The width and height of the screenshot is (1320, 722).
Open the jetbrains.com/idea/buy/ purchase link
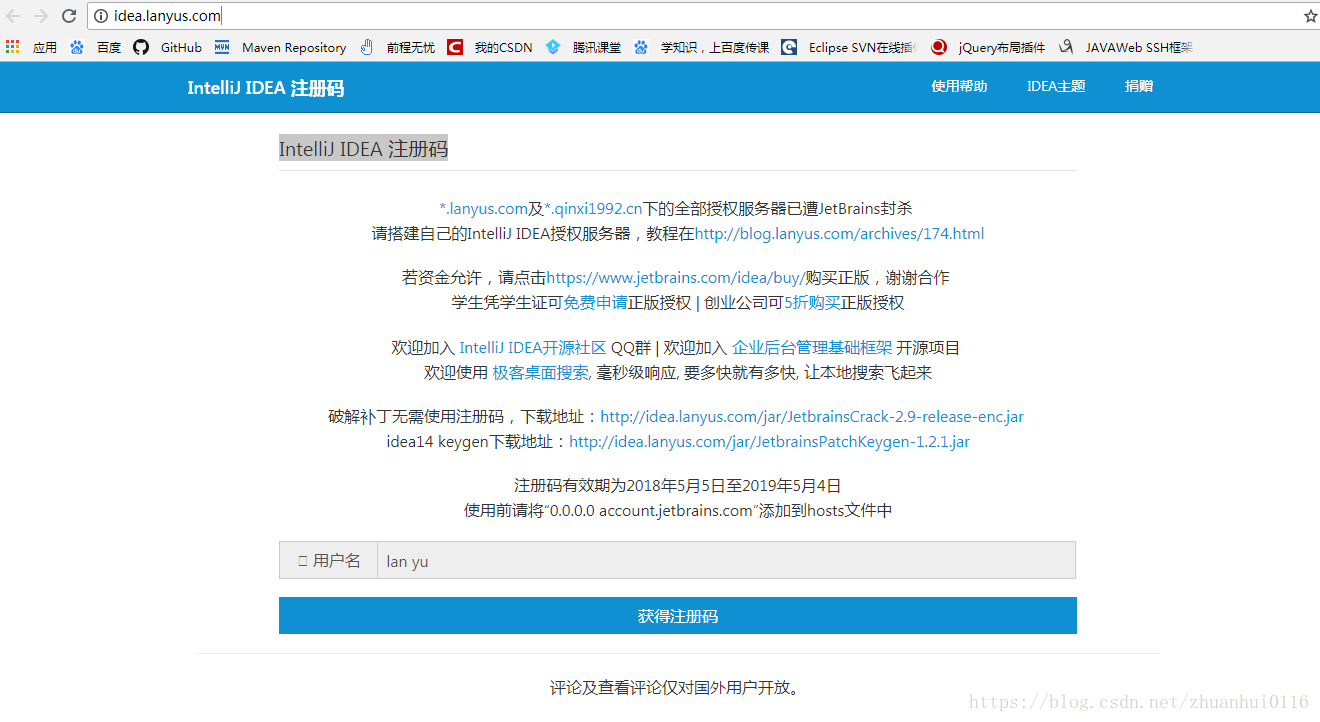(x=676, y=277)
